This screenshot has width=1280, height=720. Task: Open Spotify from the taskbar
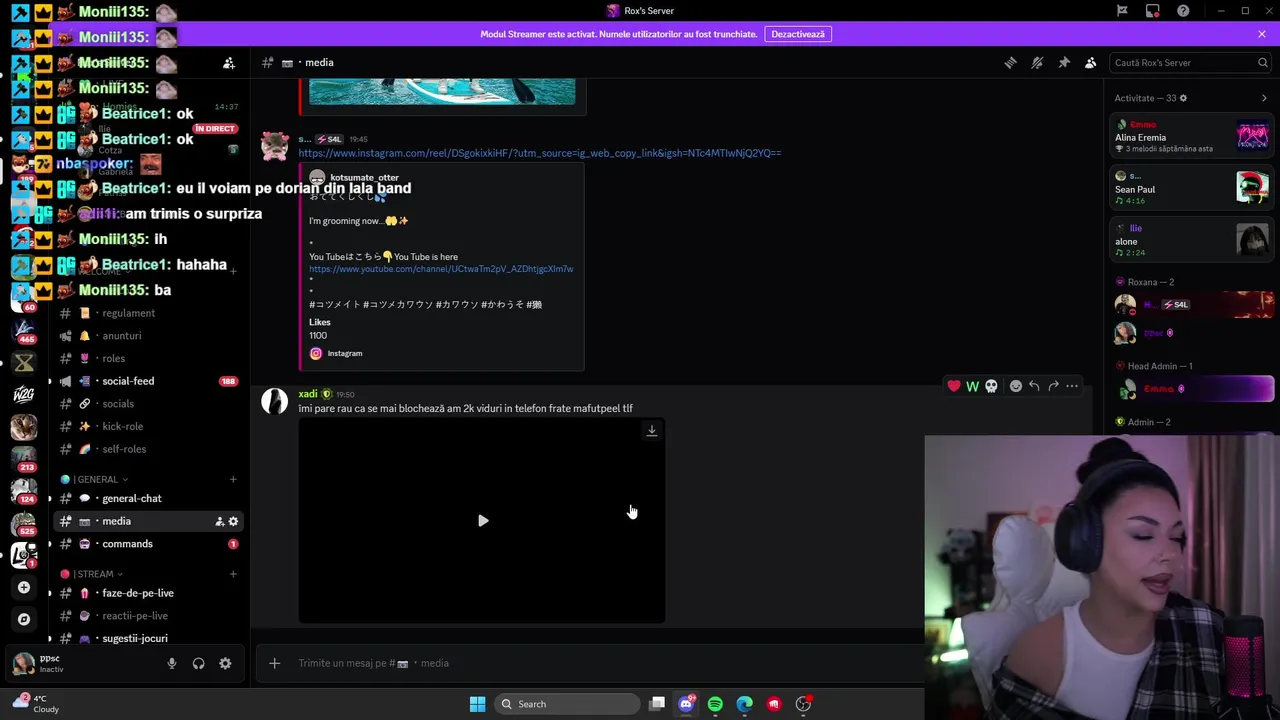[715, 704]
